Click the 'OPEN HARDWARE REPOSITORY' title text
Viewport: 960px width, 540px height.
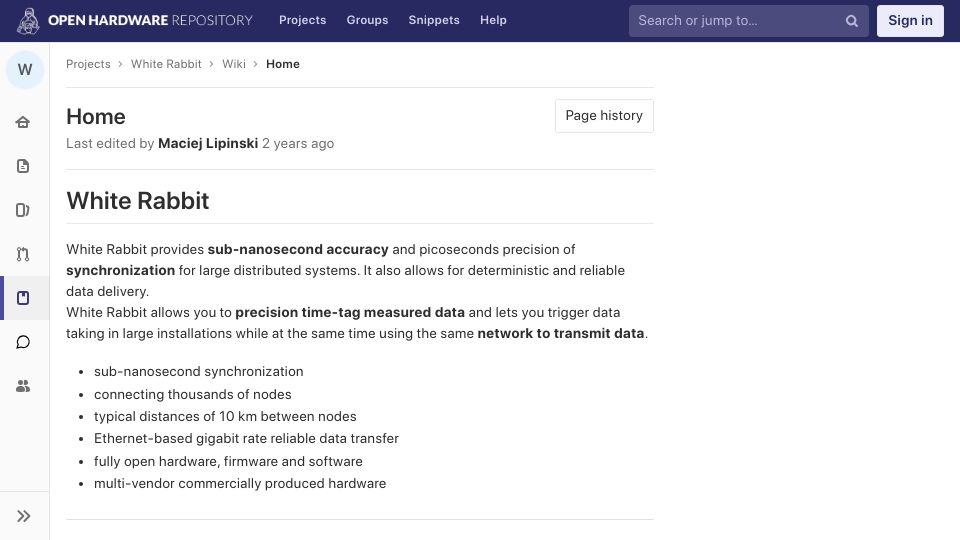pos(150,20)
